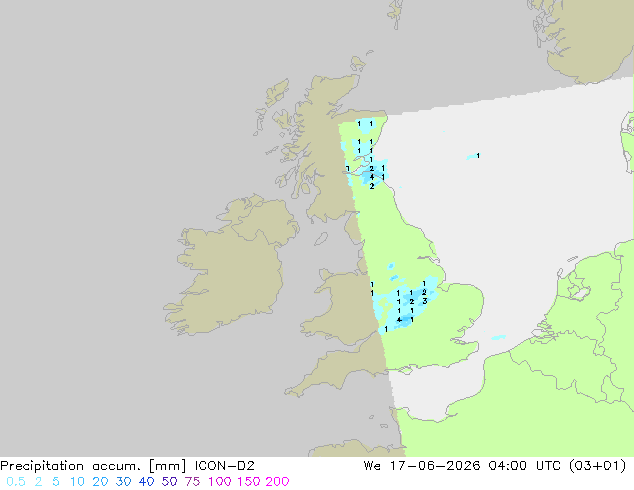Click the 5 mm legend value
634x490 pixels.
click(56, 482)
